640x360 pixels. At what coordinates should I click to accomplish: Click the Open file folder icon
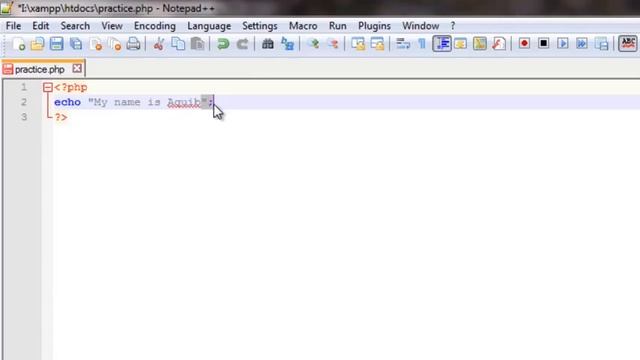tap(37, 44)
